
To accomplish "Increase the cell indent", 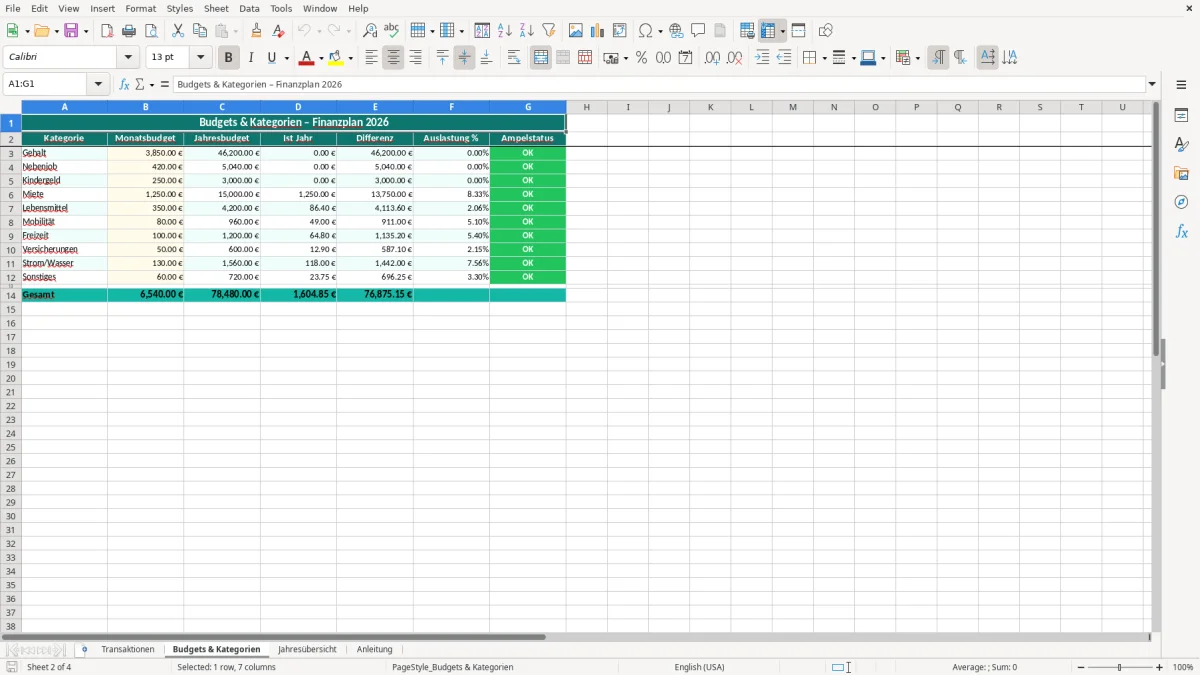I will (x=762, y=58).
